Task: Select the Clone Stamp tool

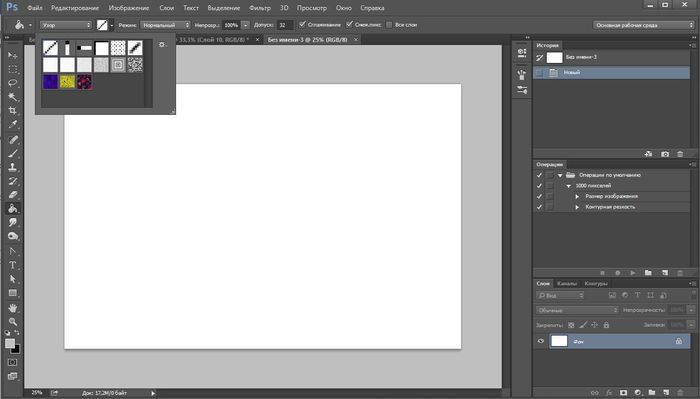Action: point(12,167)
